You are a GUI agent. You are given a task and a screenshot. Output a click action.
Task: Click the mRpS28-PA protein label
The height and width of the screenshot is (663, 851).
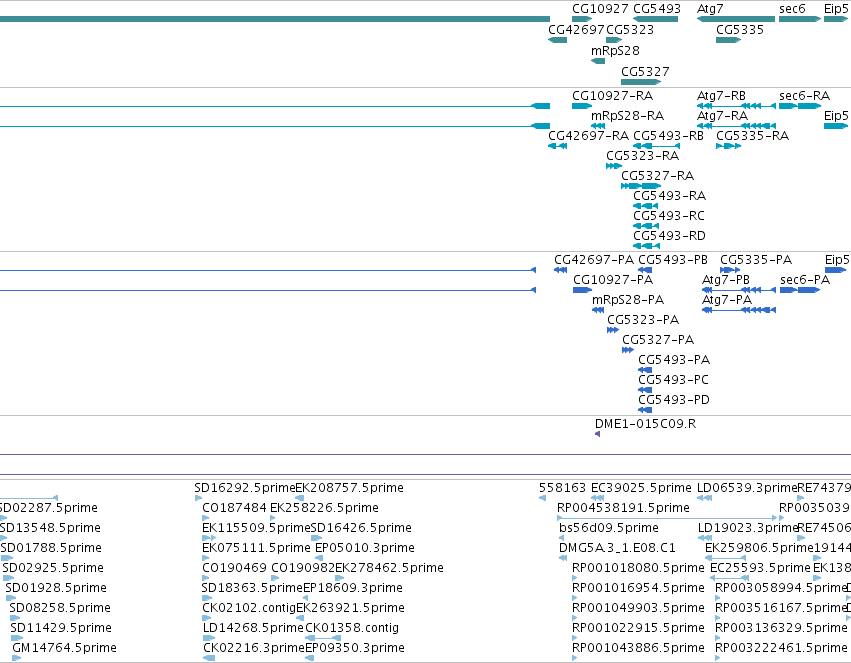[628, 300]
